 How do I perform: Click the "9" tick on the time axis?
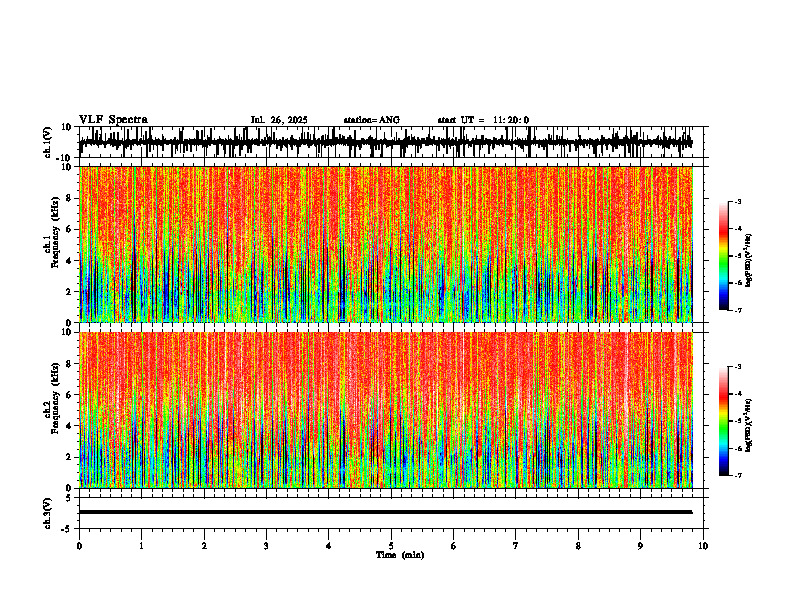640,546
